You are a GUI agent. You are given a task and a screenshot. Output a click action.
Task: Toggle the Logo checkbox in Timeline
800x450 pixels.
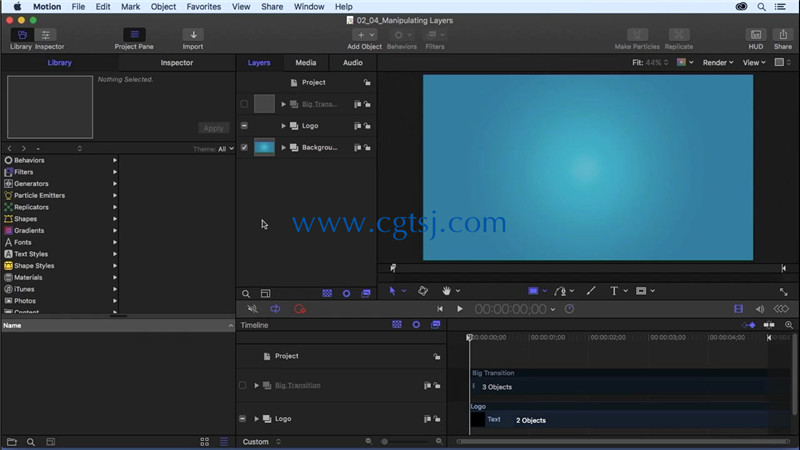click(x=242, y=419)
